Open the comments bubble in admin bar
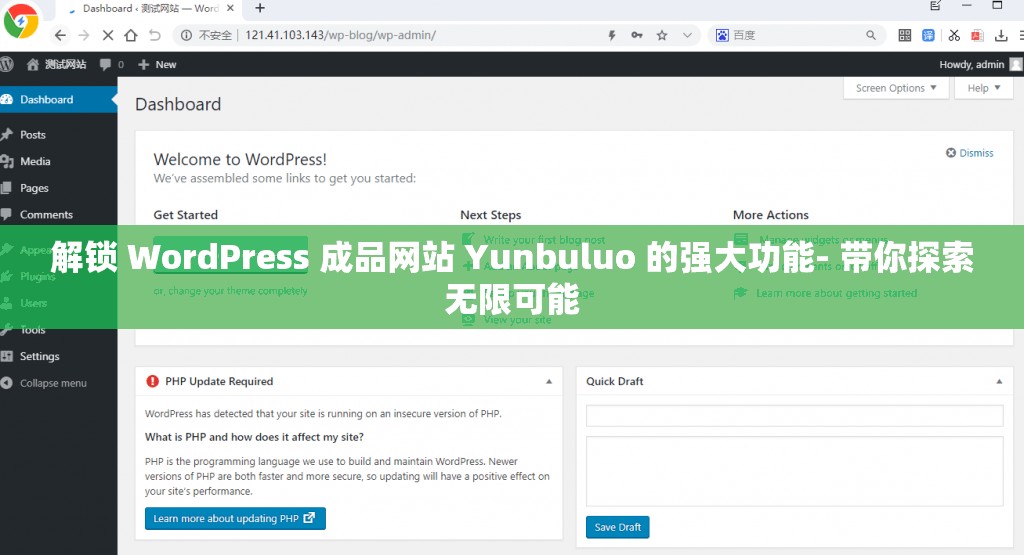The height and width of the screenshot is (555, 1024). tap(111, 64)
